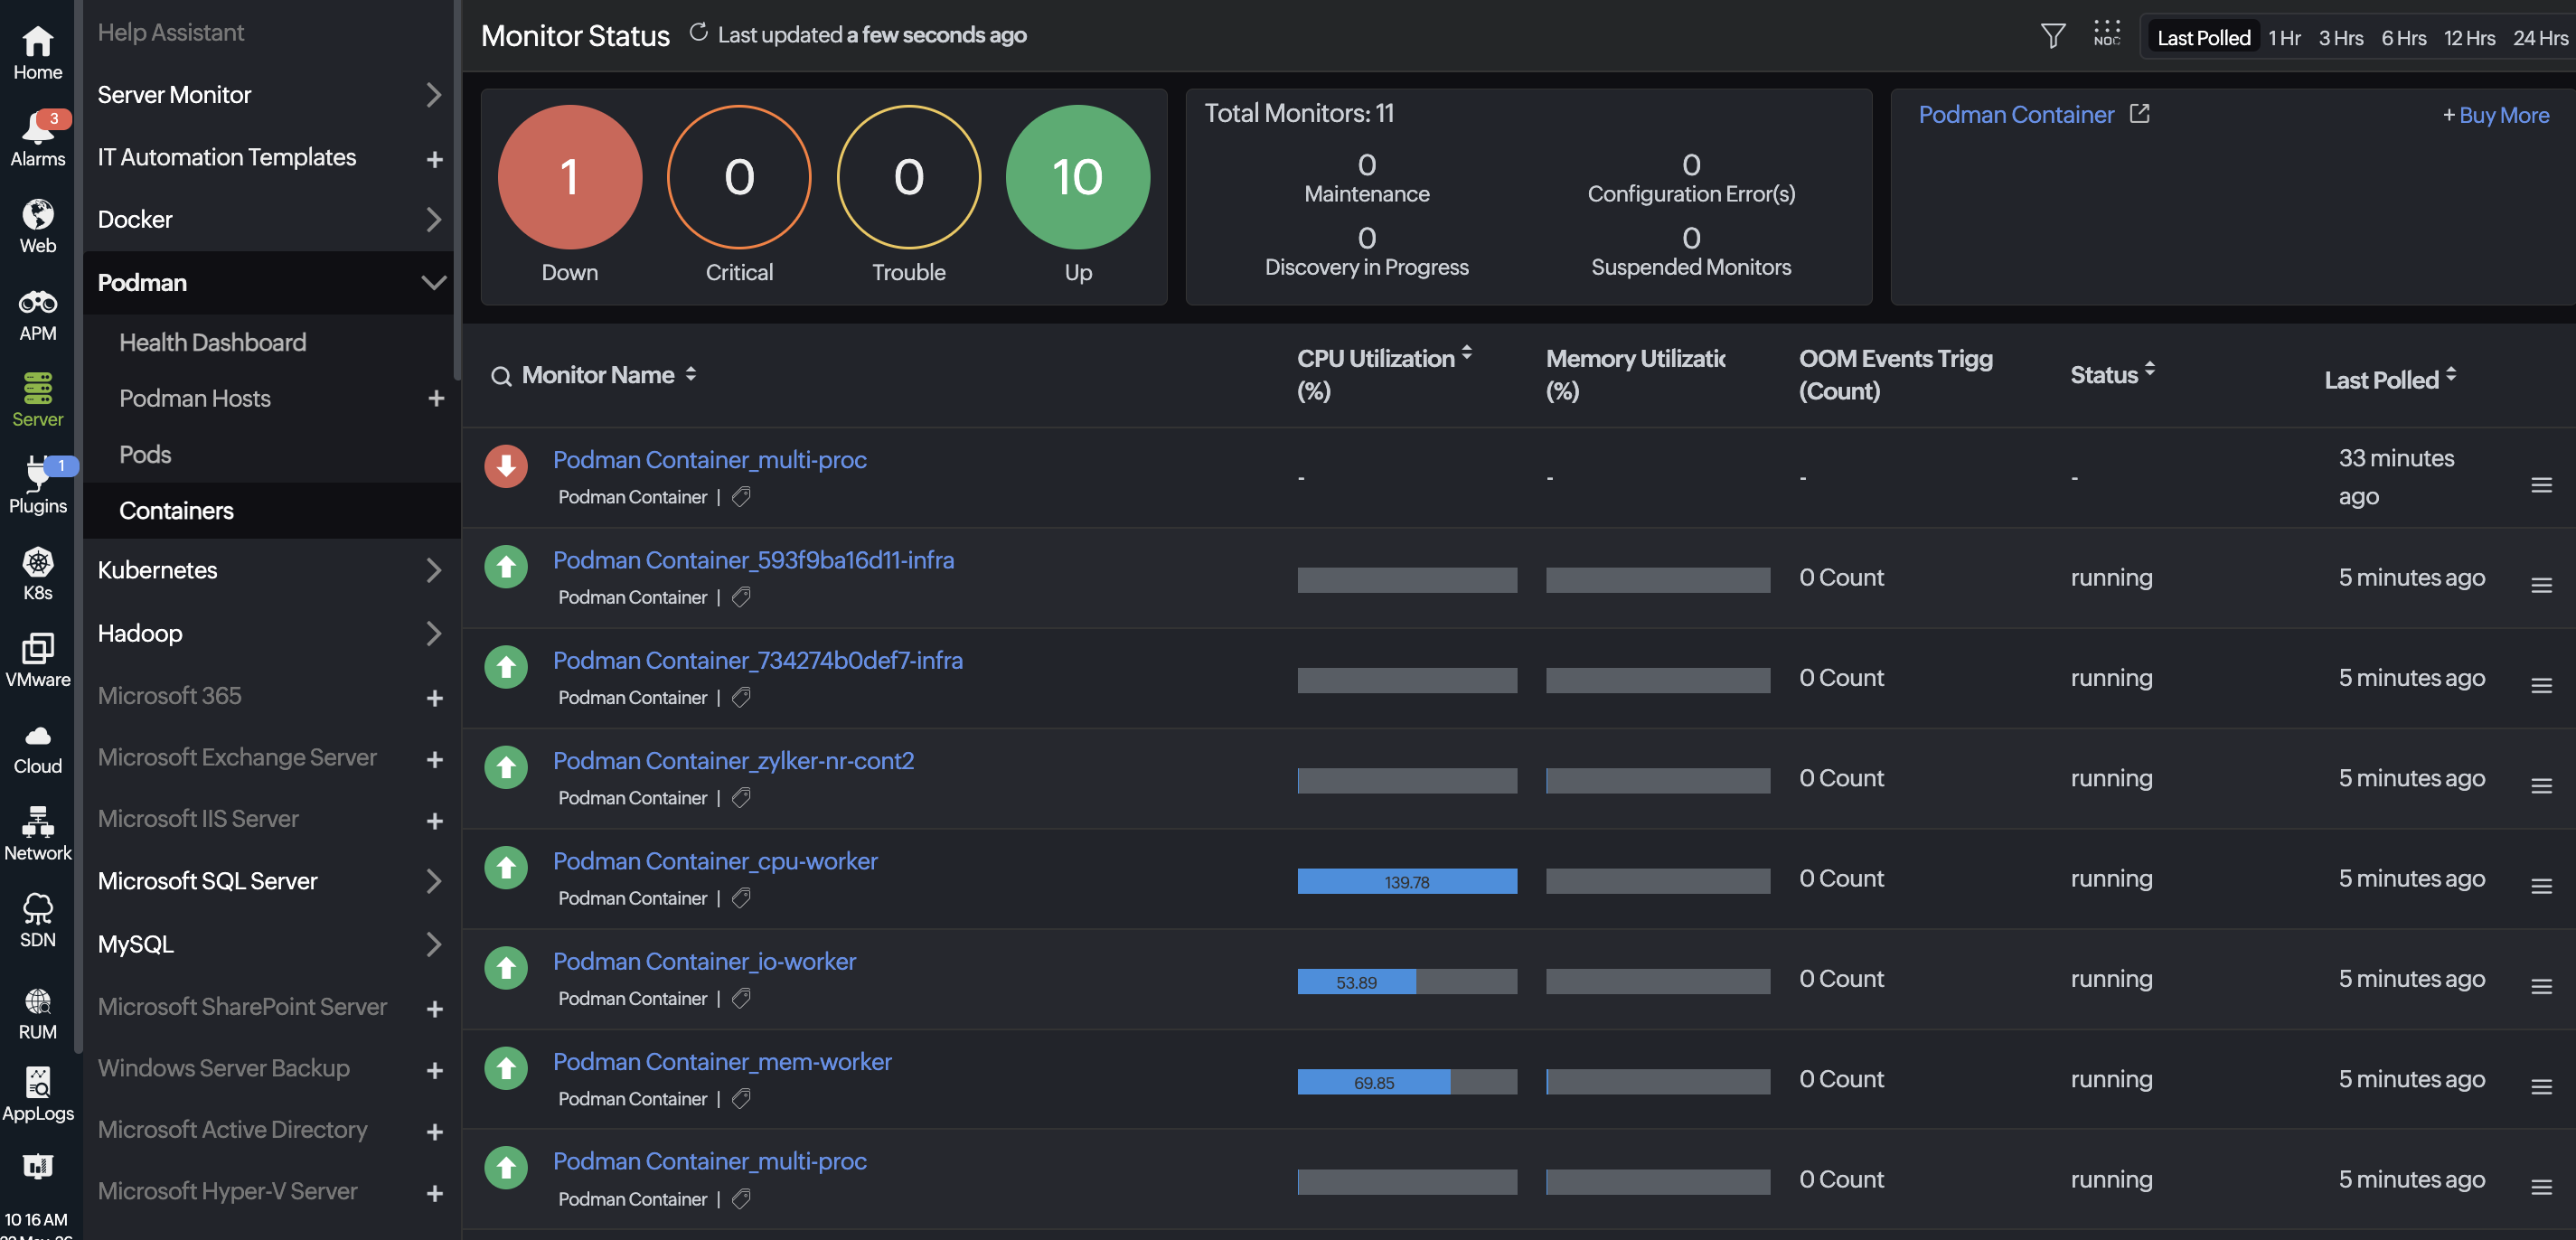Open hamburger menu for zylker-nr-cont2 row
2576x1240 pixels.
click(2541, 786)
